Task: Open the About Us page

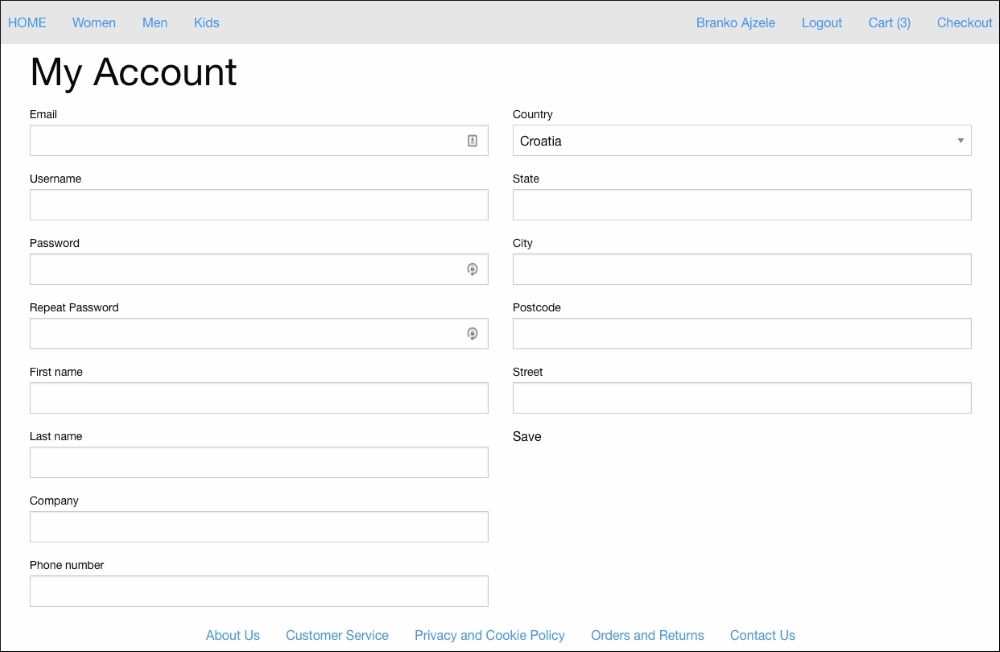Action: point(232,635)
